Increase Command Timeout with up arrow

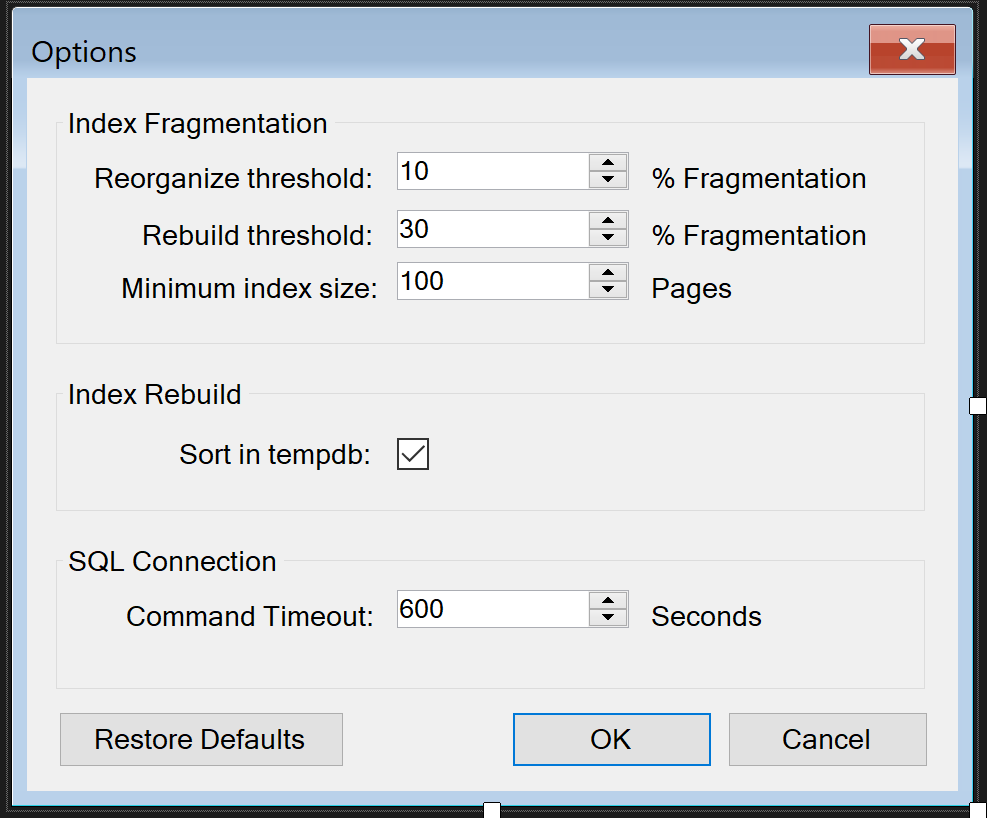pyautogui.click(x=608, y=601)
